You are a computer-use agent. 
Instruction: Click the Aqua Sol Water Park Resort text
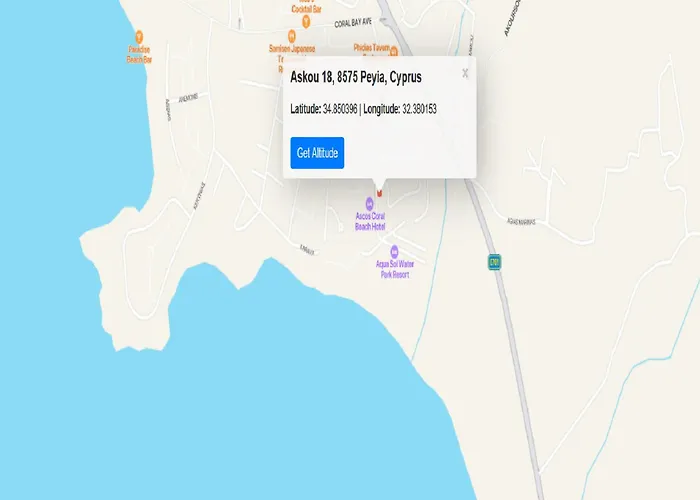pyautogui.click(x=395, y=269)
